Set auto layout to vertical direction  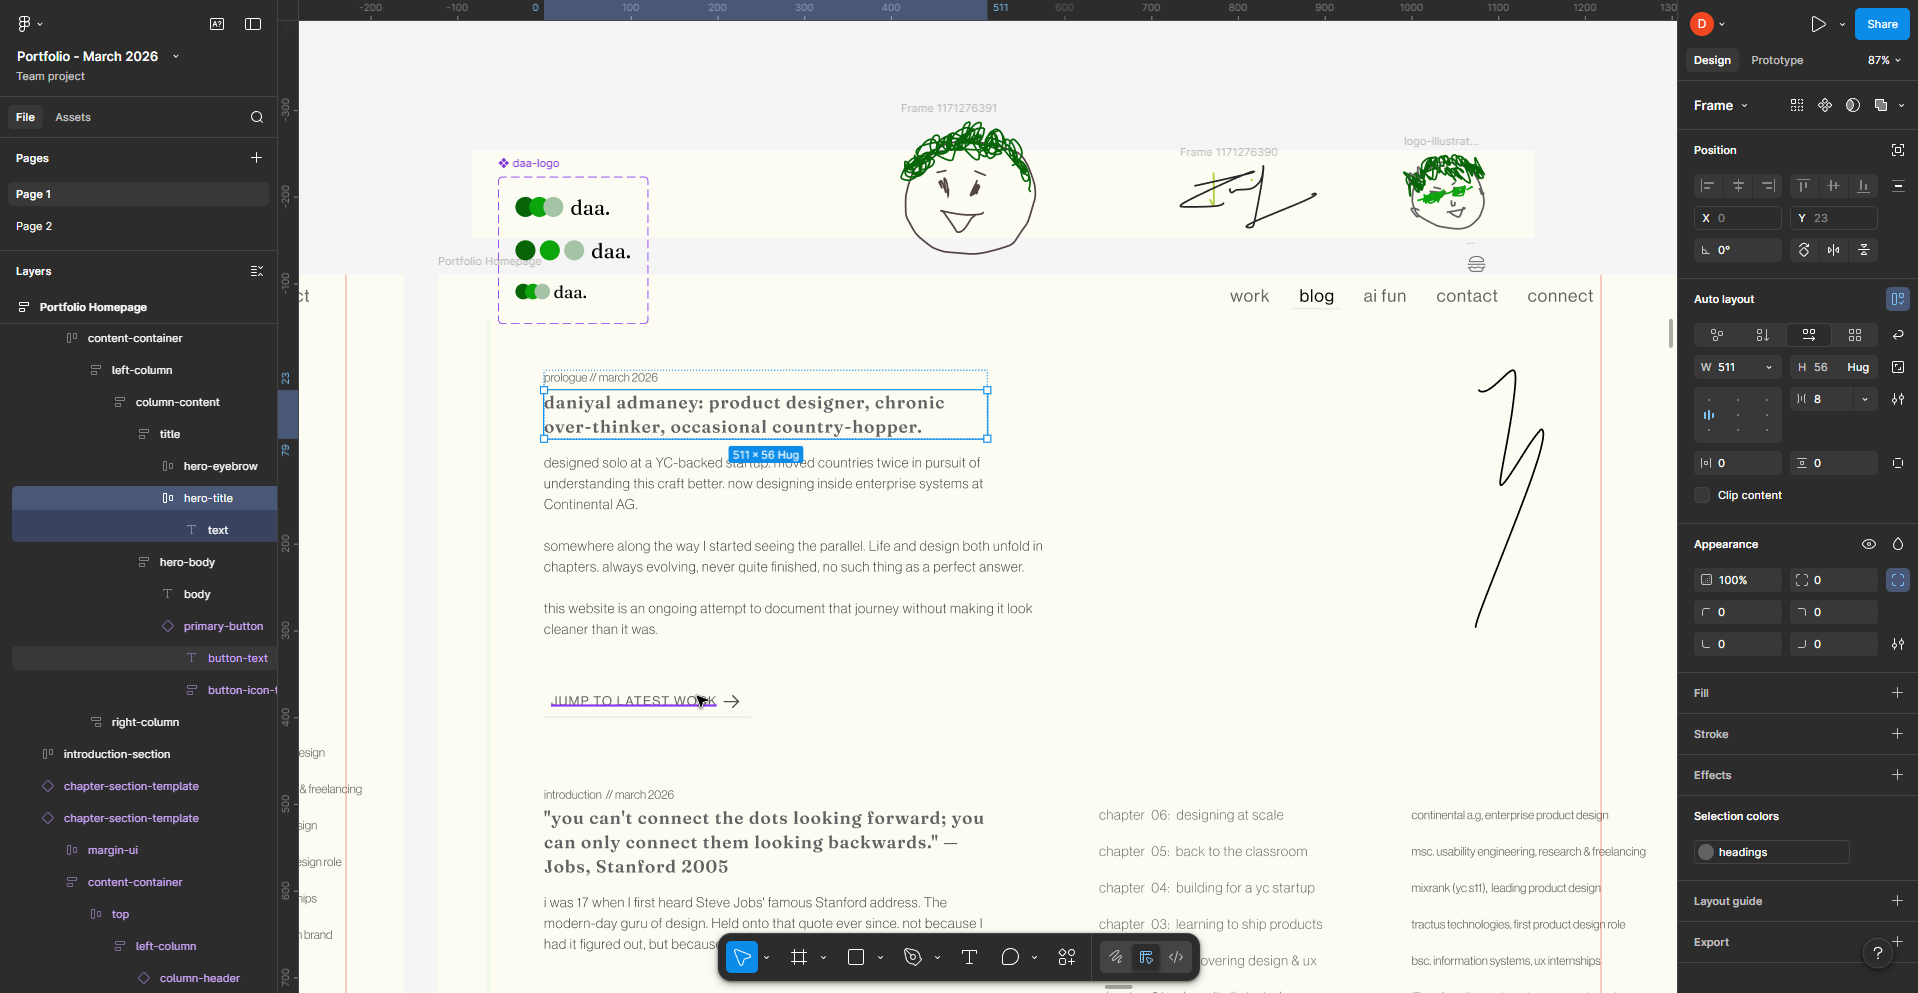point(1763,335)
